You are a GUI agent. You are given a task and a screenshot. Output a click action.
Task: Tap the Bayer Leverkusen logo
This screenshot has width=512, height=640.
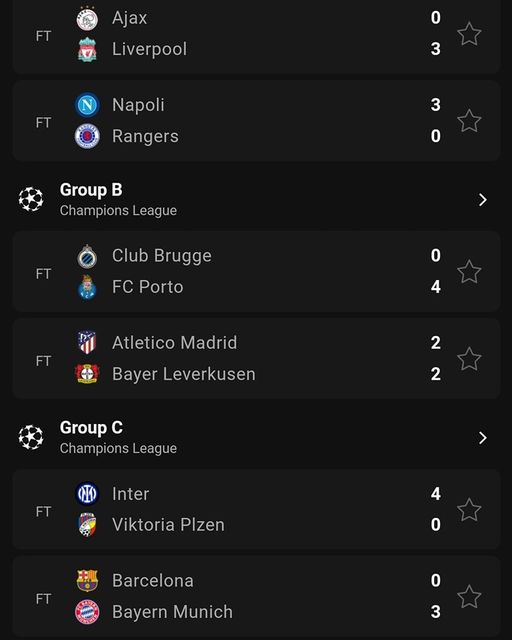point(87,374)
